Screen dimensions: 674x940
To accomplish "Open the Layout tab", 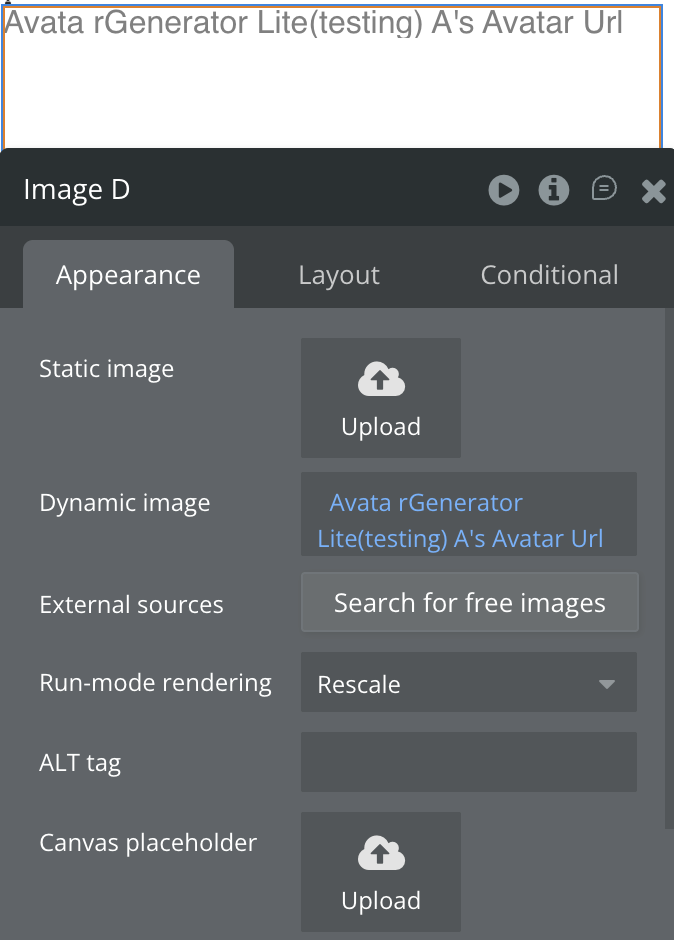I will [x=339, y=275].
